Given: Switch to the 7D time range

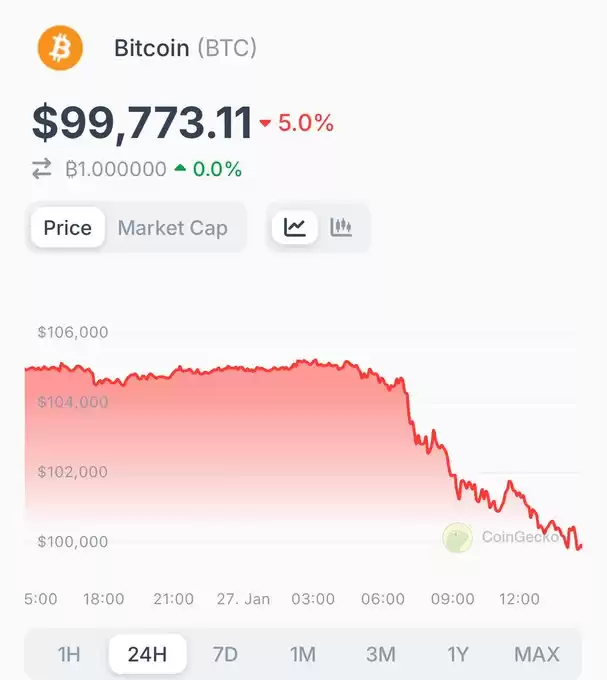Looking at the screenshot, I should 225,654.
